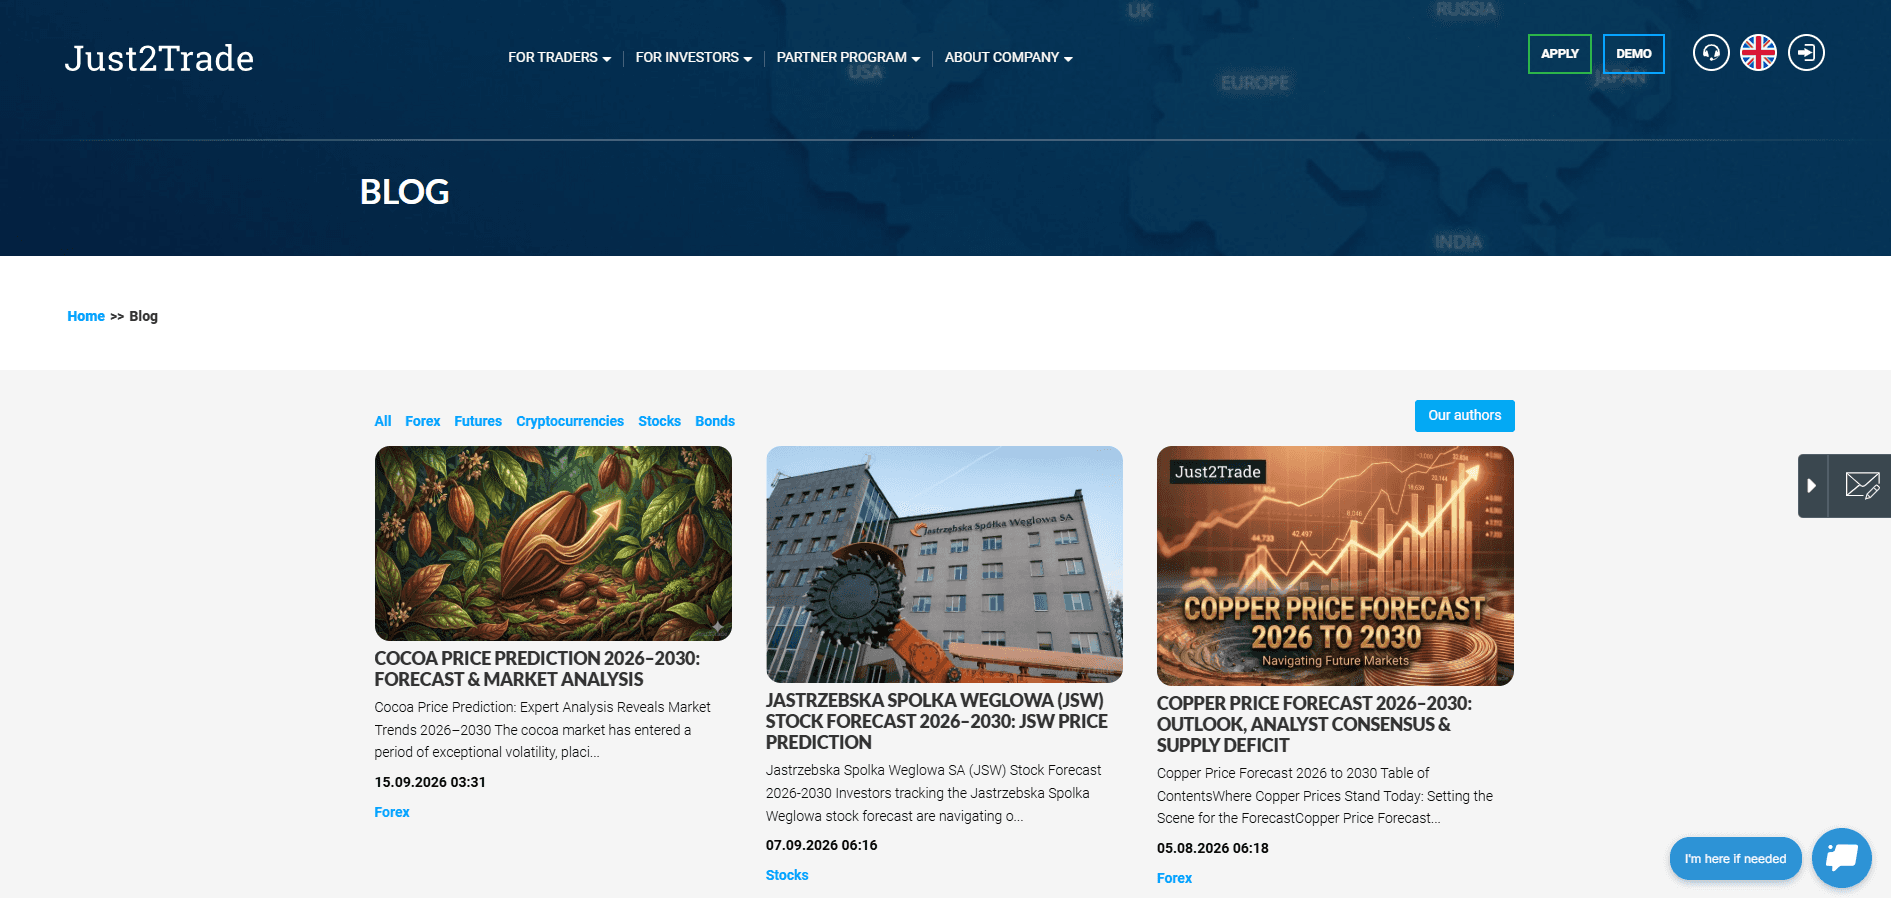
Task: Open the Cocoa Price Prediction article title
Action: (x=537, y=669)
